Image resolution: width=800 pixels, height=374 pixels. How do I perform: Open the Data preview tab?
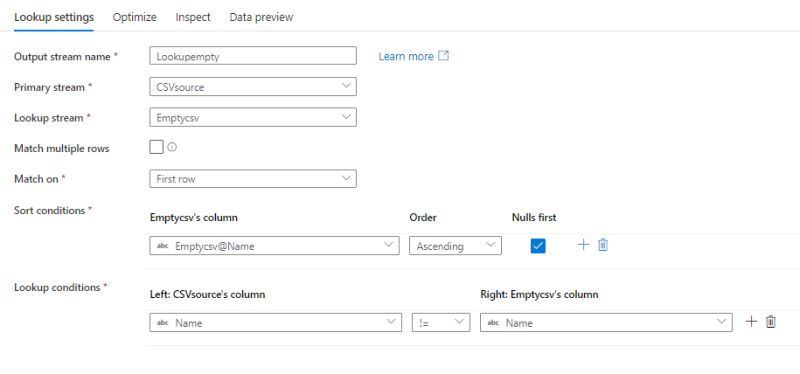pos(261,17)
